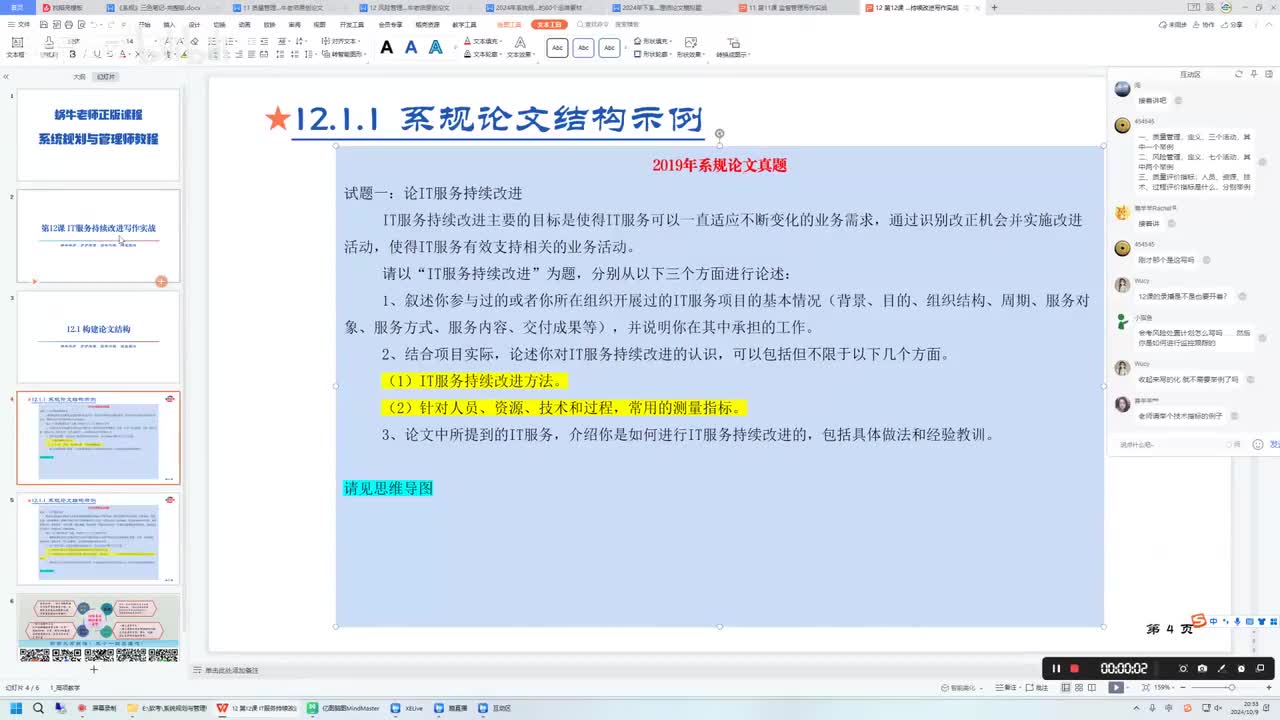Open 文本轮廓 dropdown
The width and height of the screenshot is (1280, 720).
483,54
